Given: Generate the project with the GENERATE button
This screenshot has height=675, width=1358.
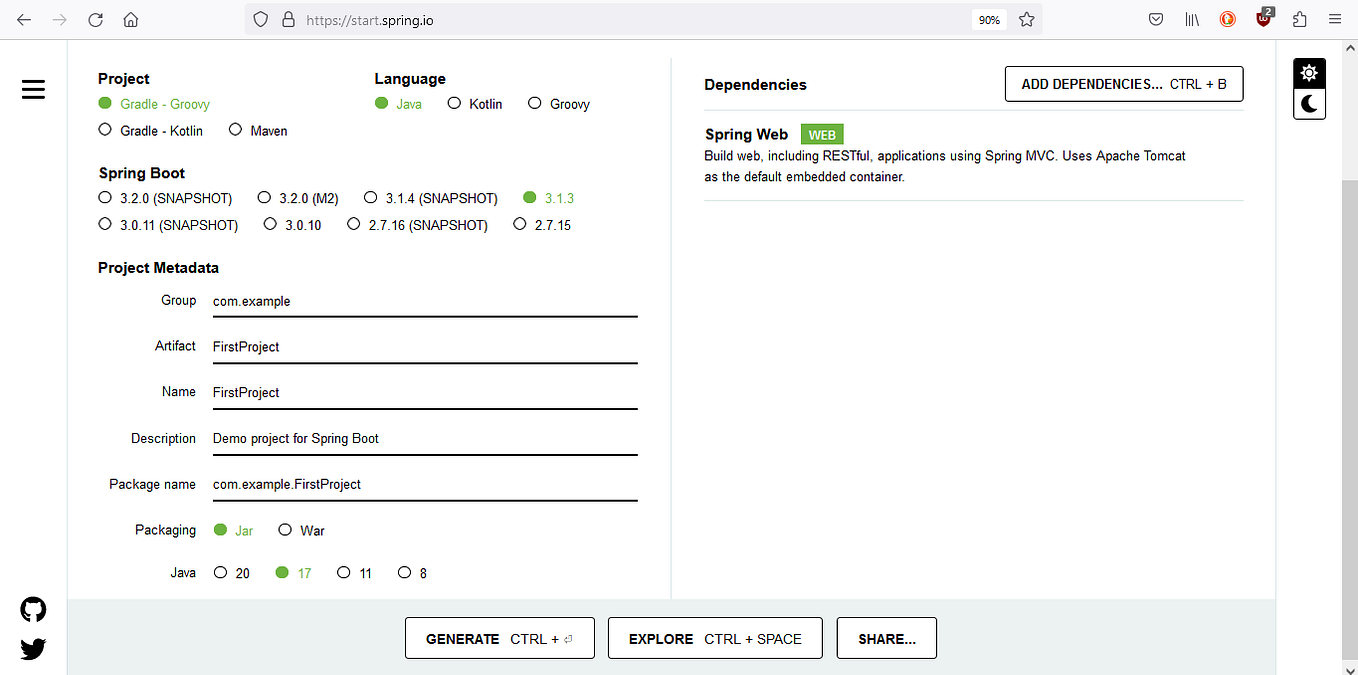Looking at the screenshot, I should point(499,638).
